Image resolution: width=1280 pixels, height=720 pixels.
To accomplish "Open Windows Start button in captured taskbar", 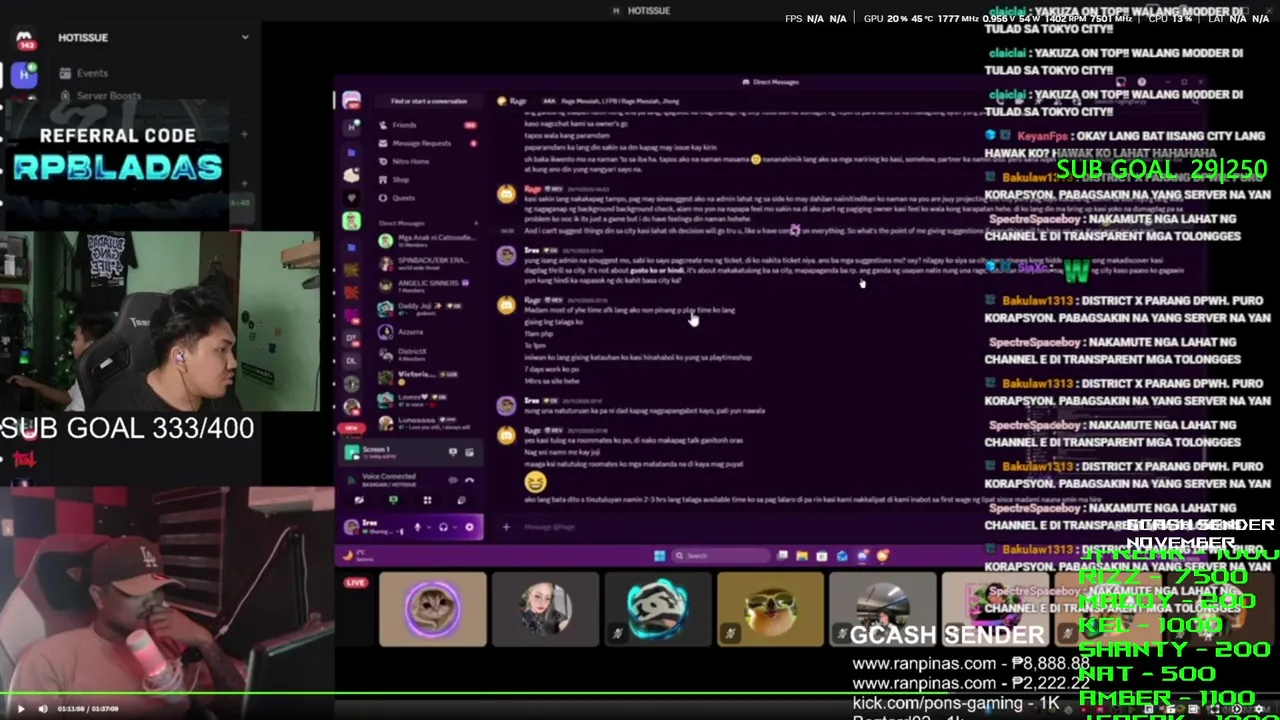I will coord(659,556).
